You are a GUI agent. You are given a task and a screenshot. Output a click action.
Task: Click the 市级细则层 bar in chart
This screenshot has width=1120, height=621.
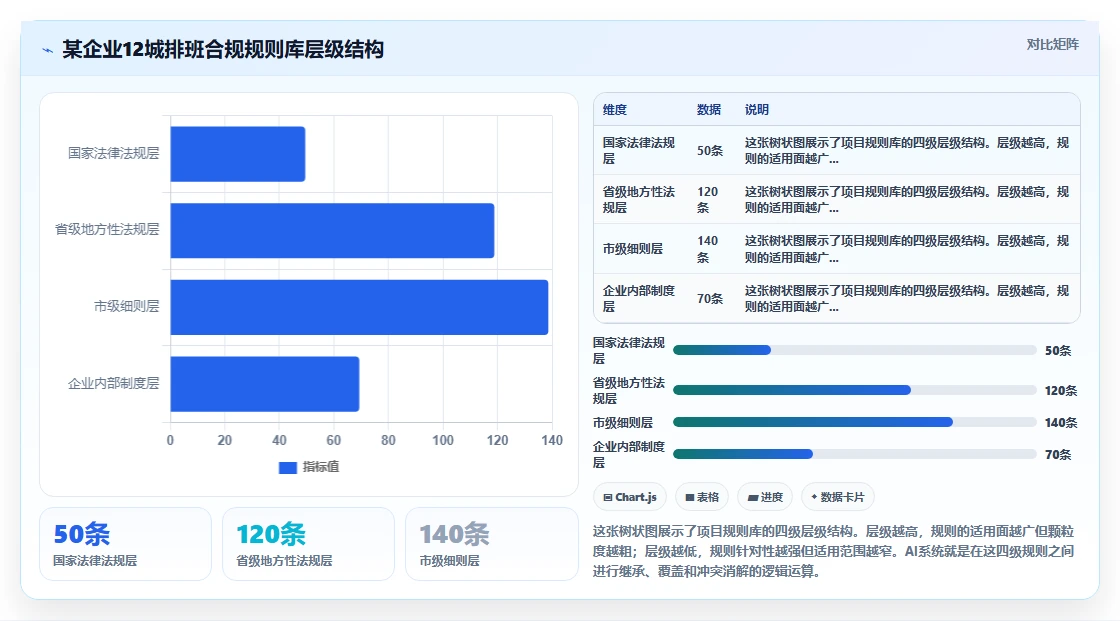click(x=359, y=307)
